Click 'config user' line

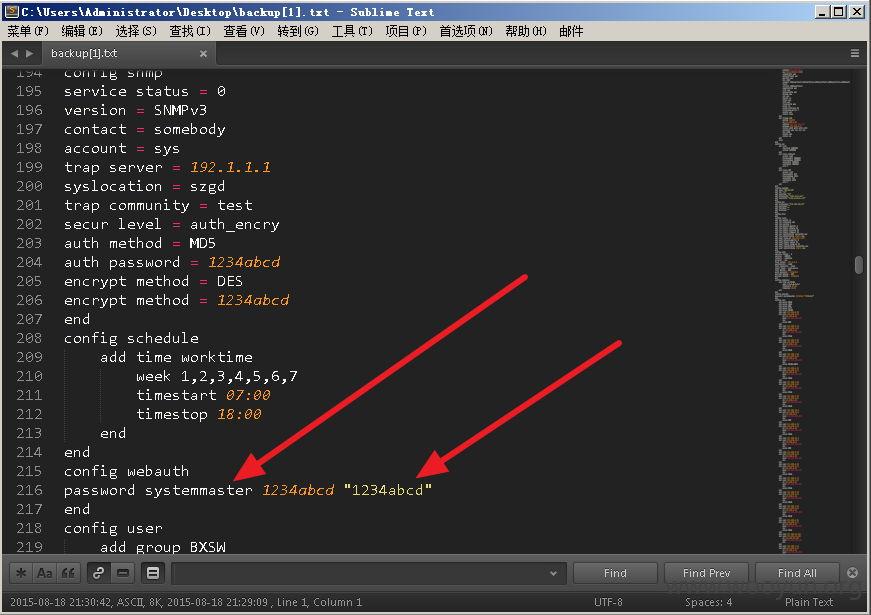[113, 528]
